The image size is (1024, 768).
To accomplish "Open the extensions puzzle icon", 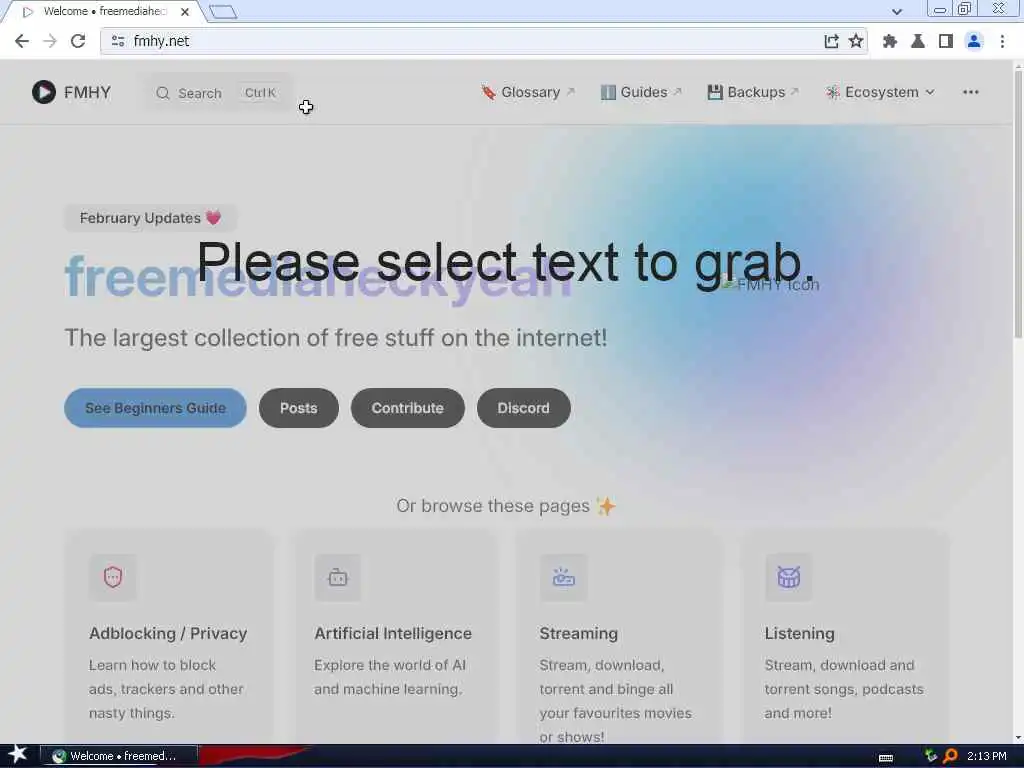I will pos(889,41).
